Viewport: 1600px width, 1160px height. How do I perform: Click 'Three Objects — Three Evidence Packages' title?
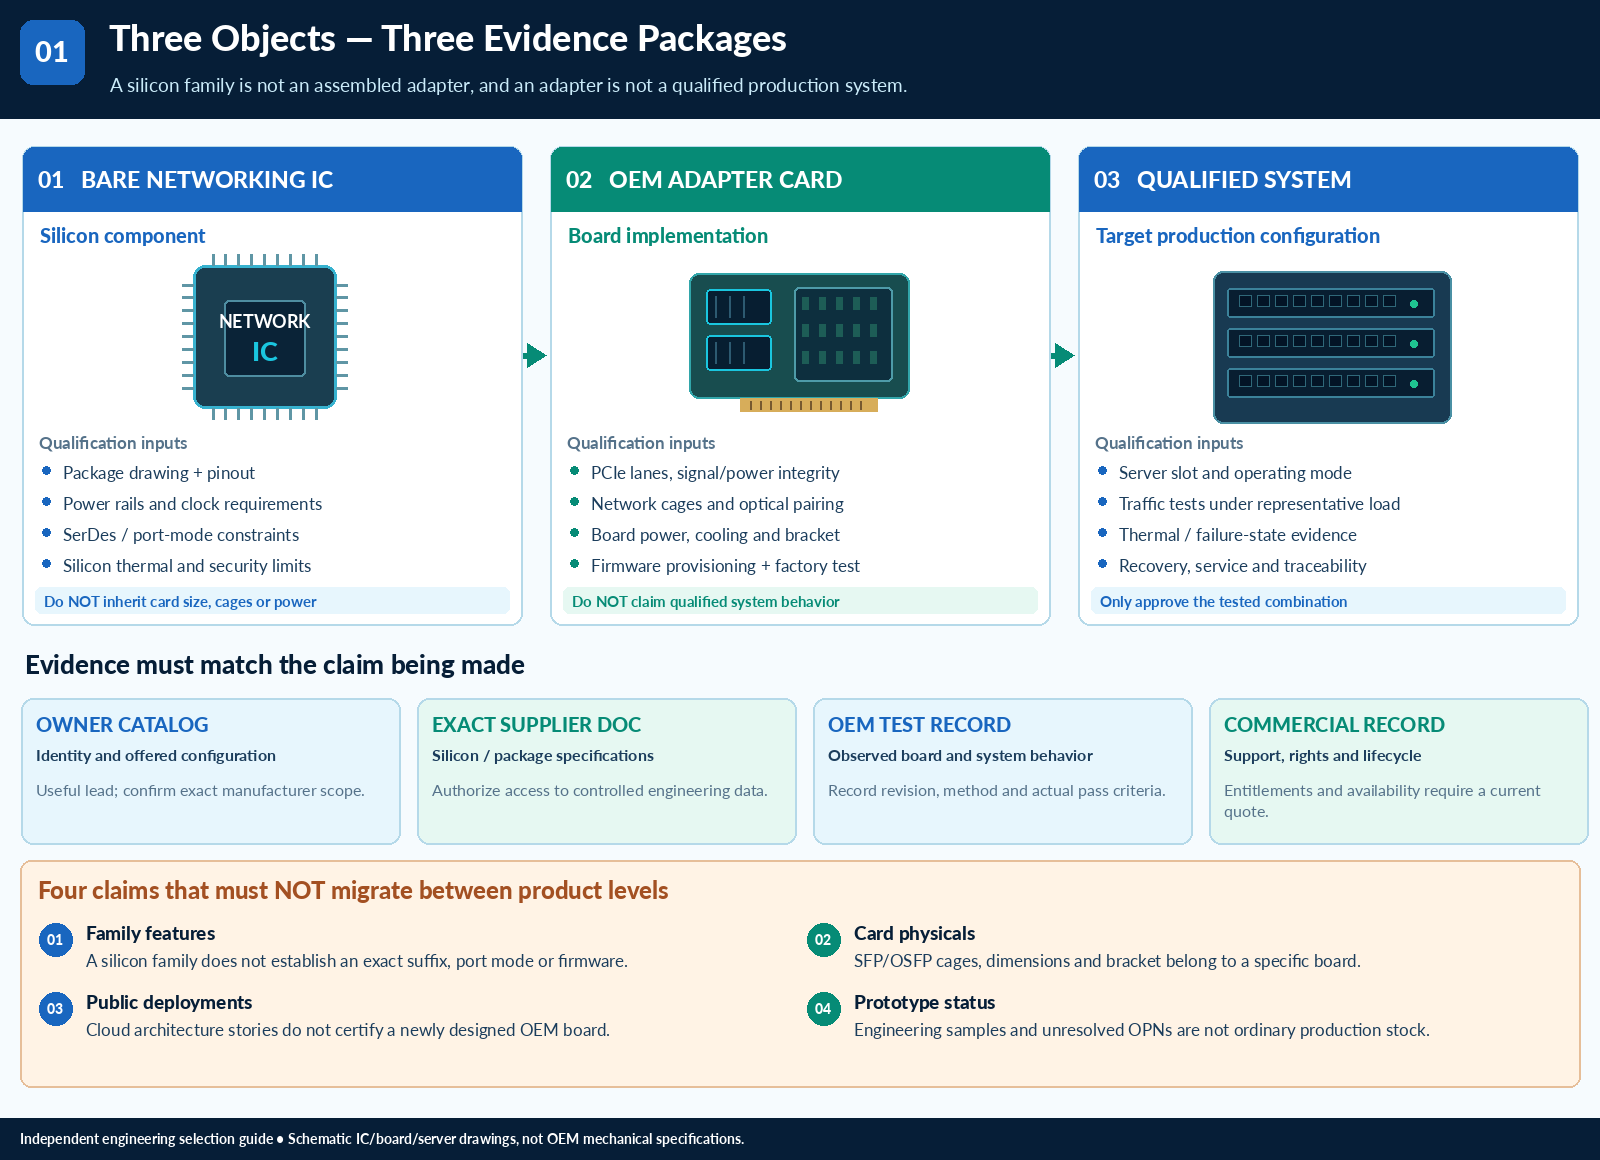click(x=448, y=39)
